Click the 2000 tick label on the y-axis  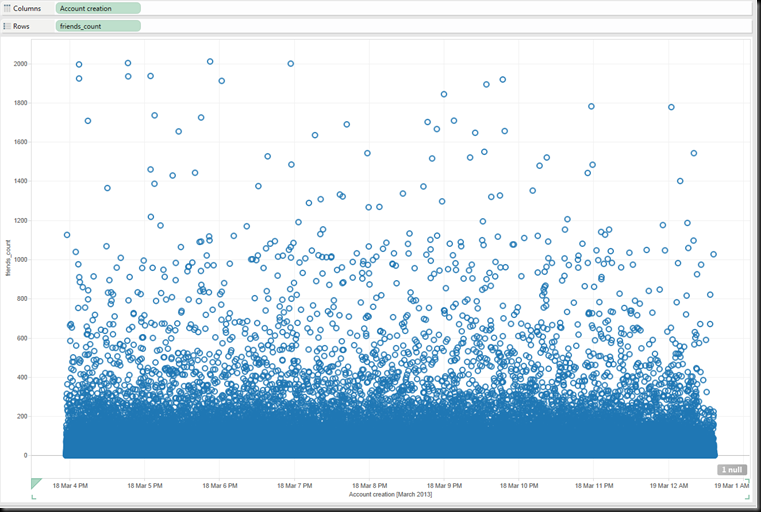point(20,64)
